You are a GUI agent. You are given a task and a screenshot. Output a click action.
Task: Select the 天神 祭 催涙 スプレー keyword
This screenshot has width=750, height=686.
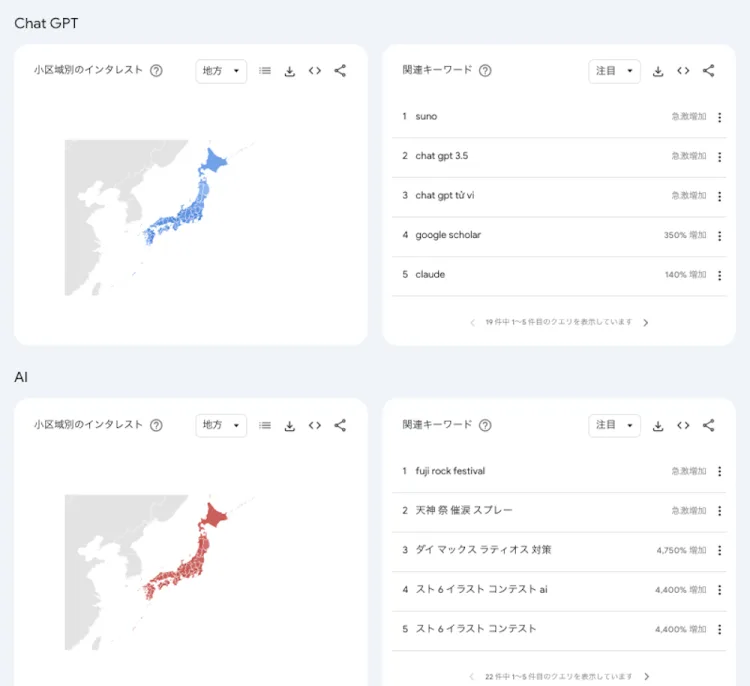coord(463,510)
